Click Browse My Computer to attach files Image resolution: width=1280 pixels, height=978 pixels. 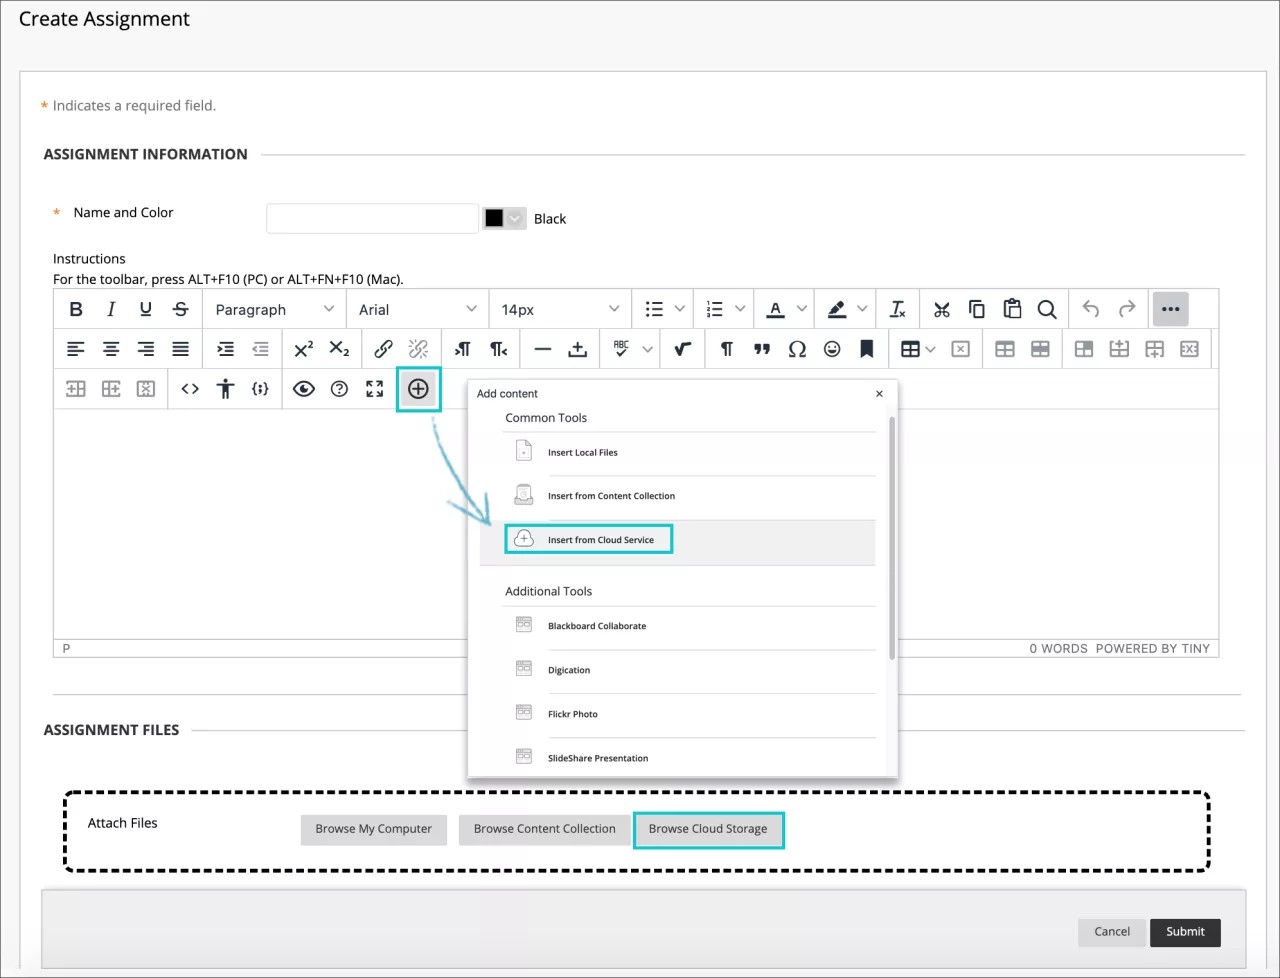tap(373, 829)
